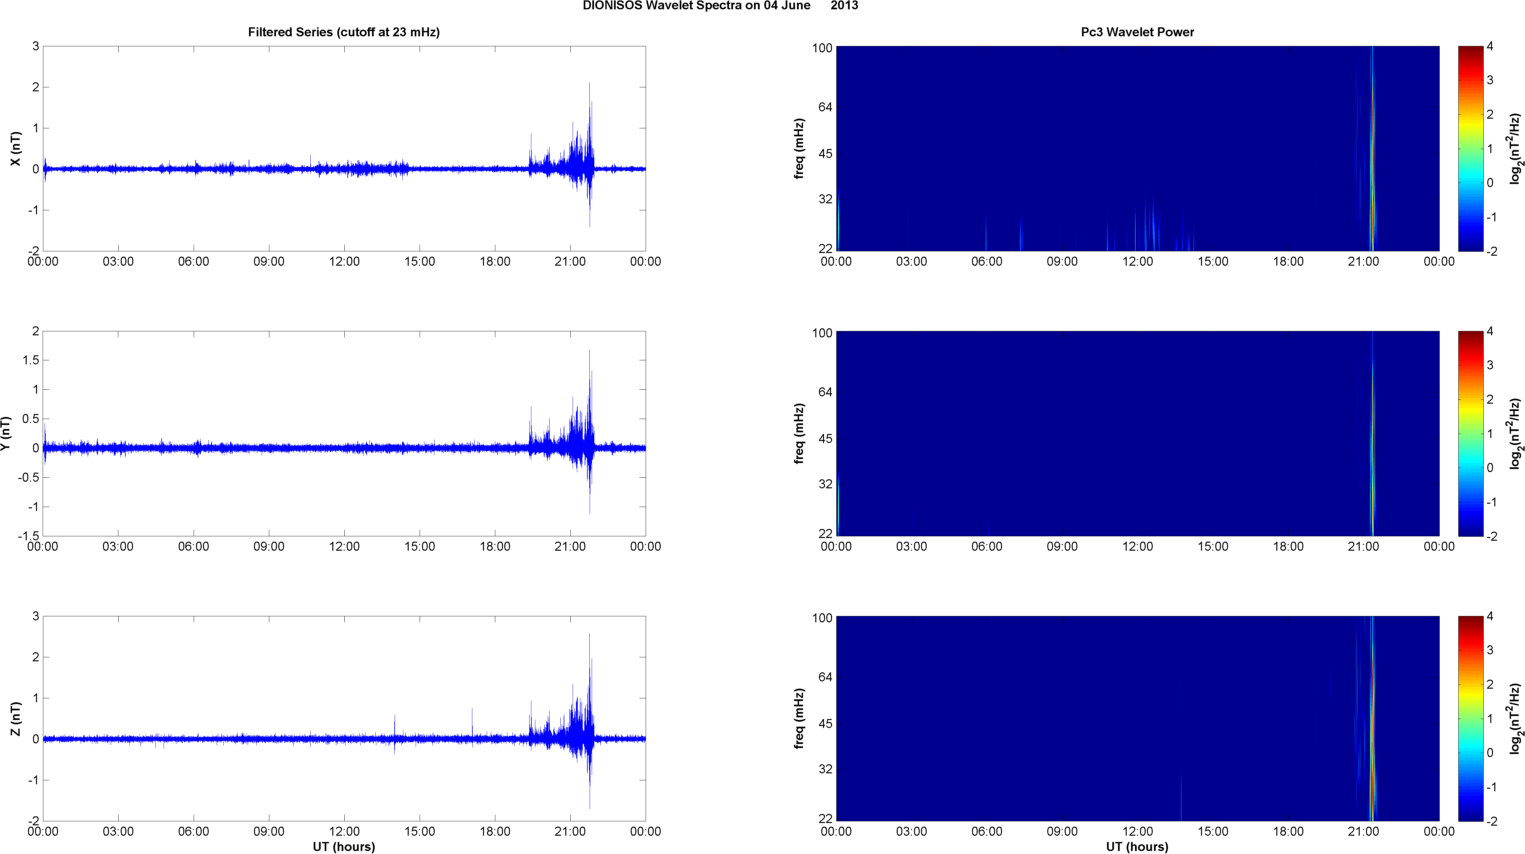Click the "X (nT)" axis label
The width and height of the screenshot is (1525, 854).
click(x=15, y=149)
